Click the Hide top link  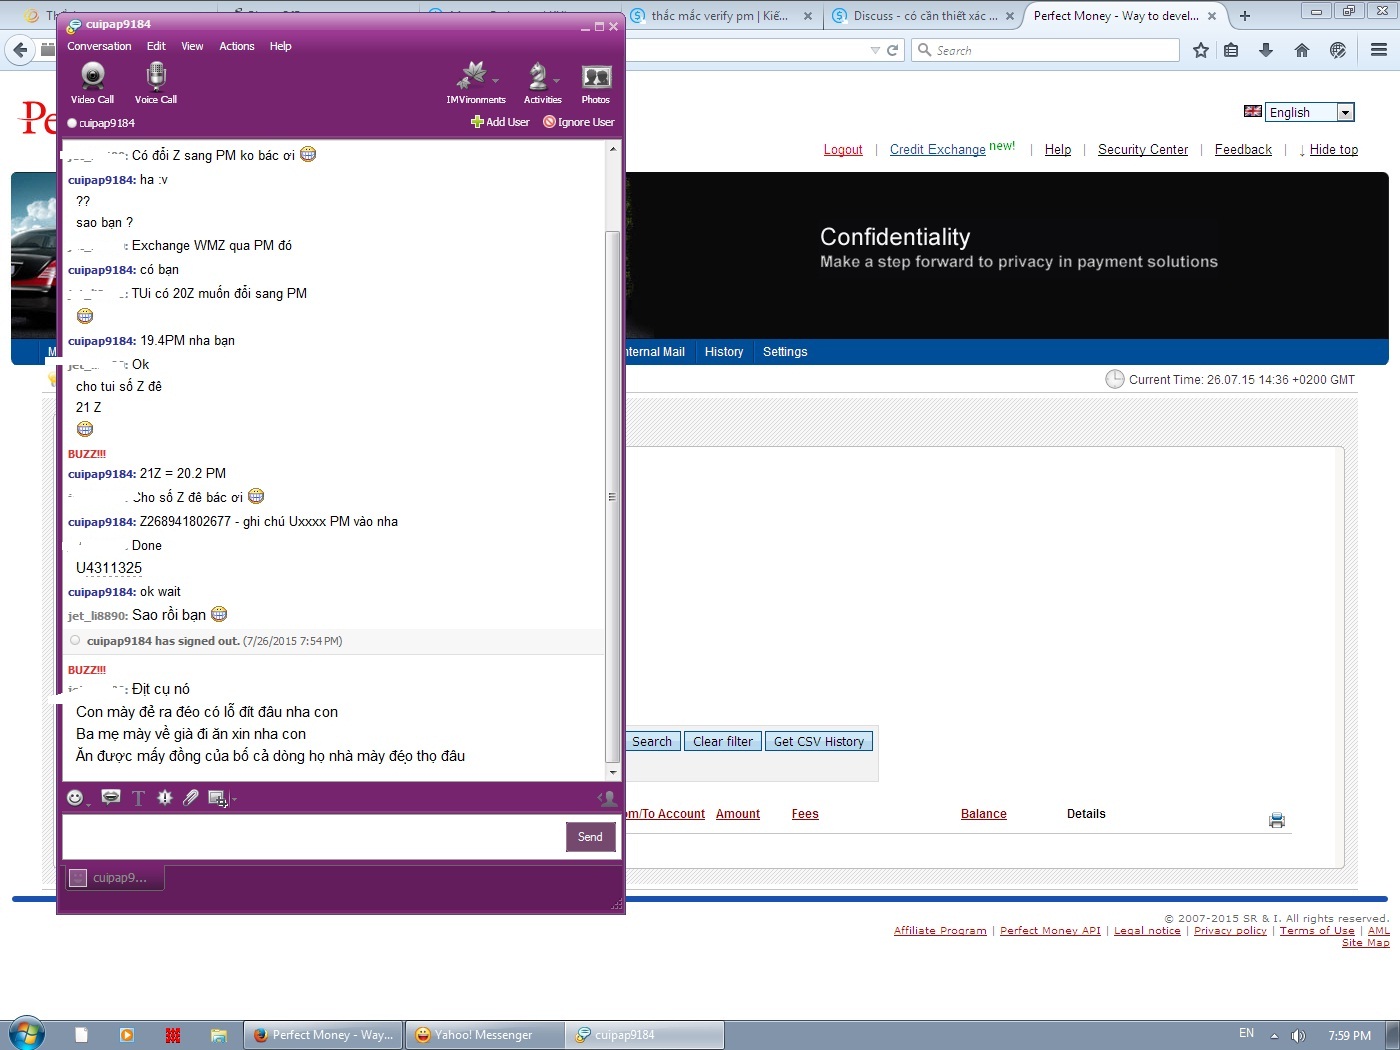point(1334,150)
